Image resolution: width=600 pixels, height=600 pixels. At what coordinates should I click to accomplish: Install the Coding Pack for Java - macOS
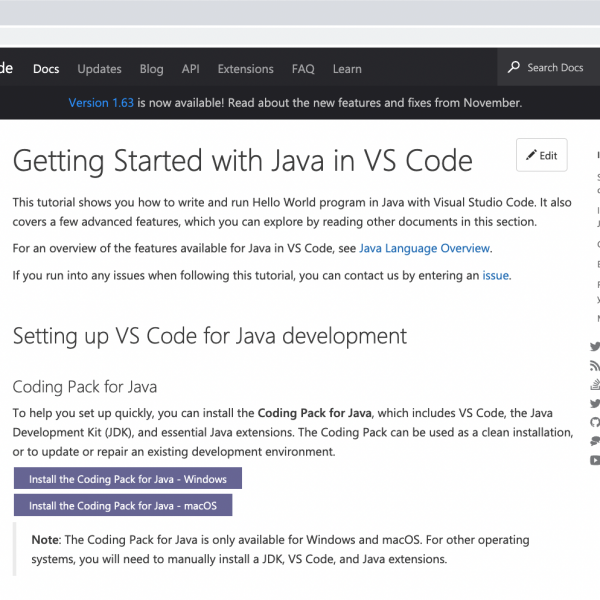(123, 506)
